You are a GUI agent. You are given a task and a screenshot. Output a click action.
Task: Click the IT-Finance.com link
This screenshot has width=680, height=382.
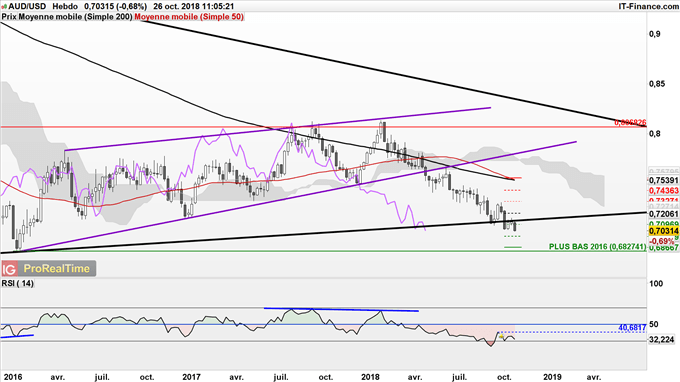[648, 6]
